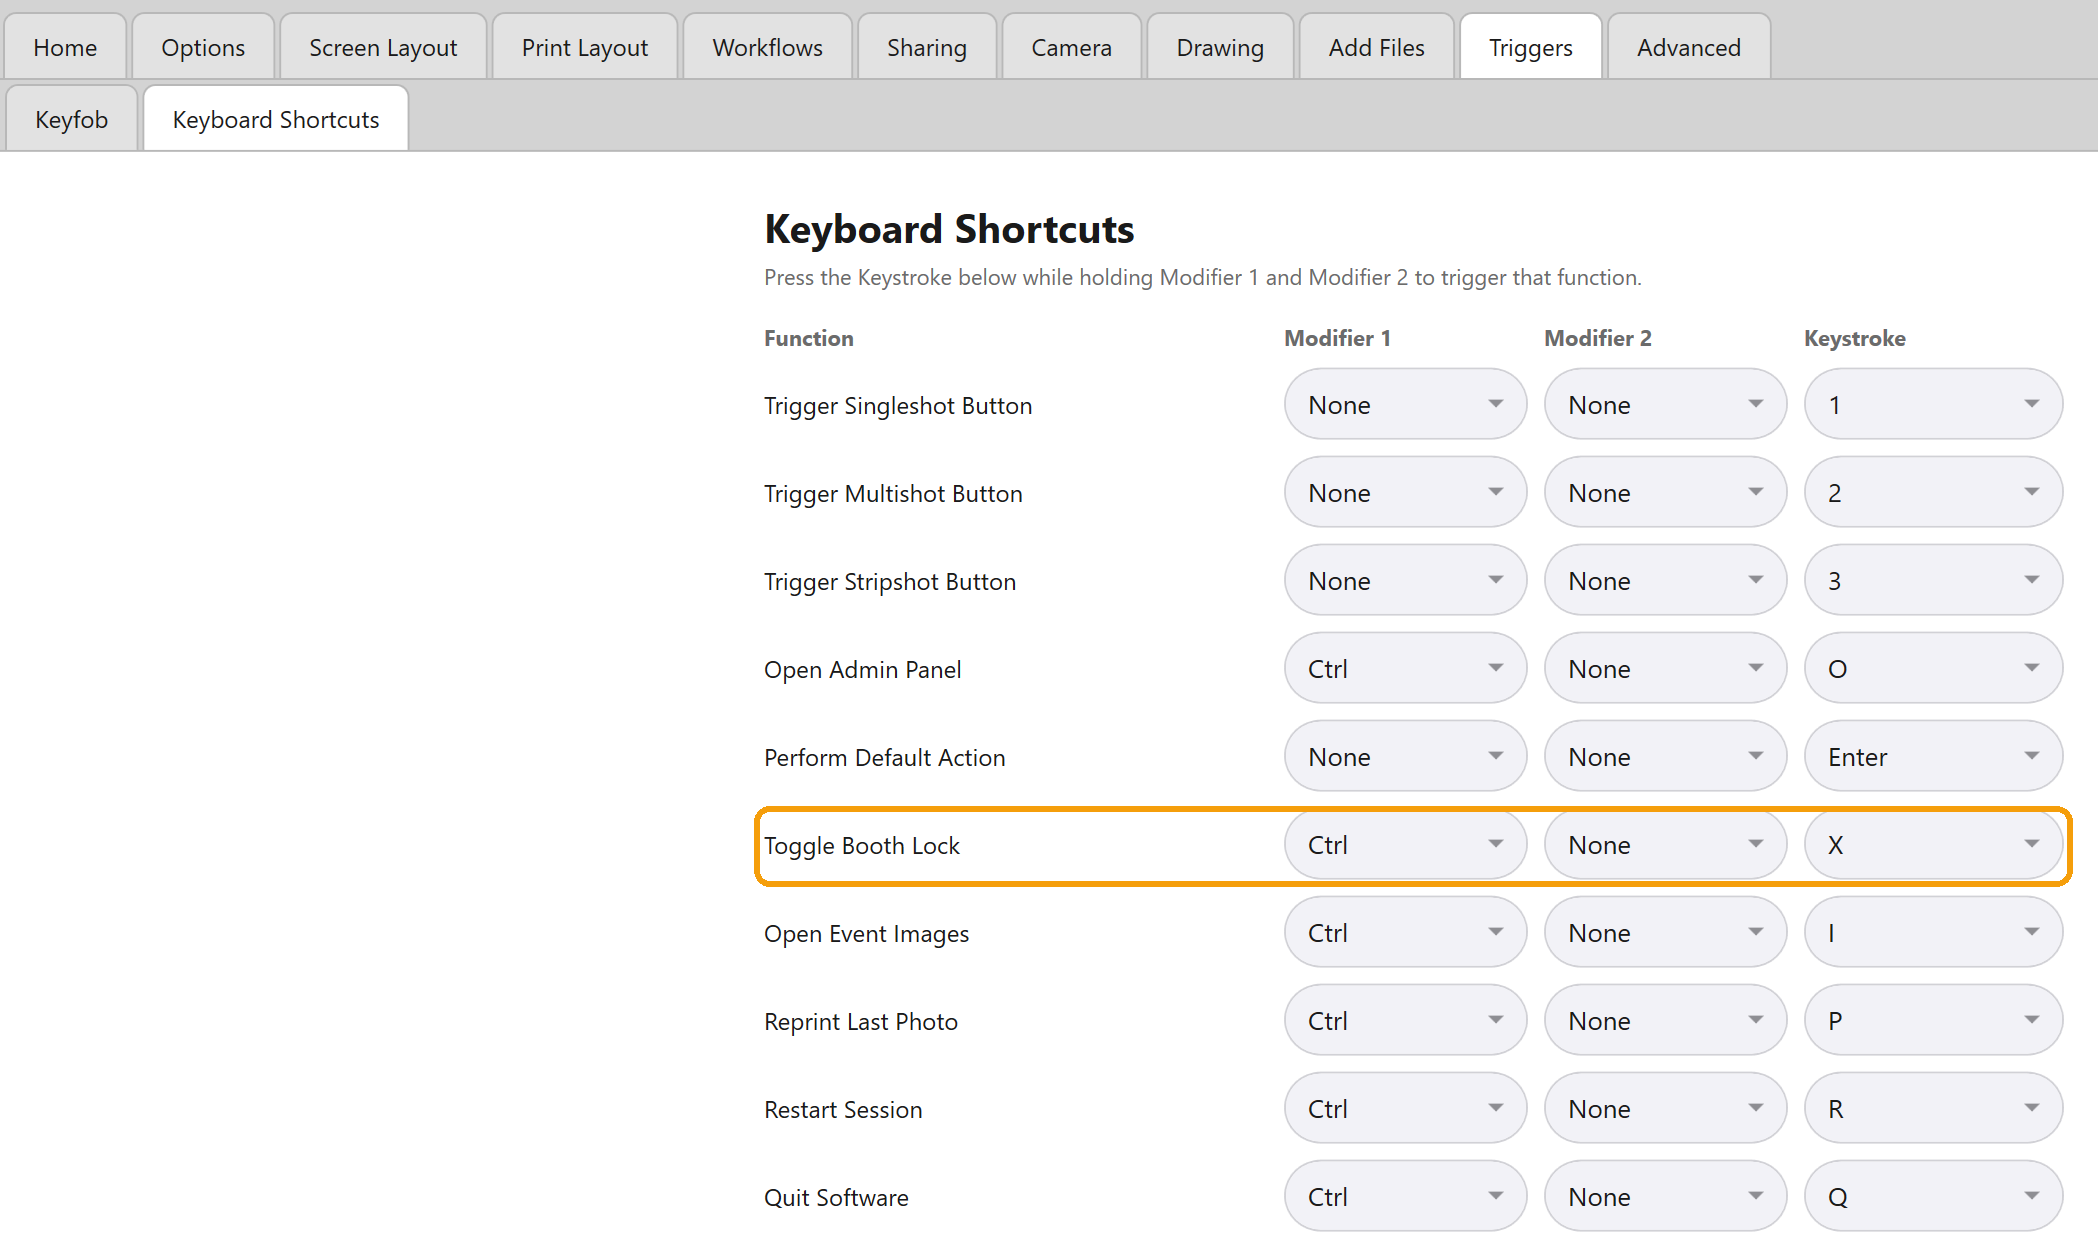The height and width of the screenshot is (1254, 2098).
Task: Open Ctrl Modifier 1 dropdown for Quit Software
Action: (1405, 1196)
